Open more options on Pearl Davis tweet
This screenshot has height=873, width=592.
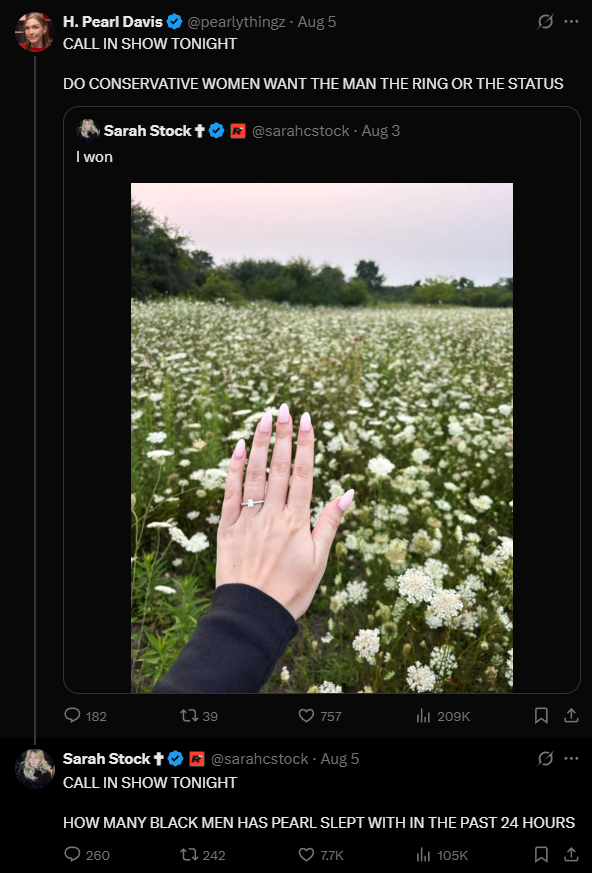pyautogui.click(x=571, y=22)
